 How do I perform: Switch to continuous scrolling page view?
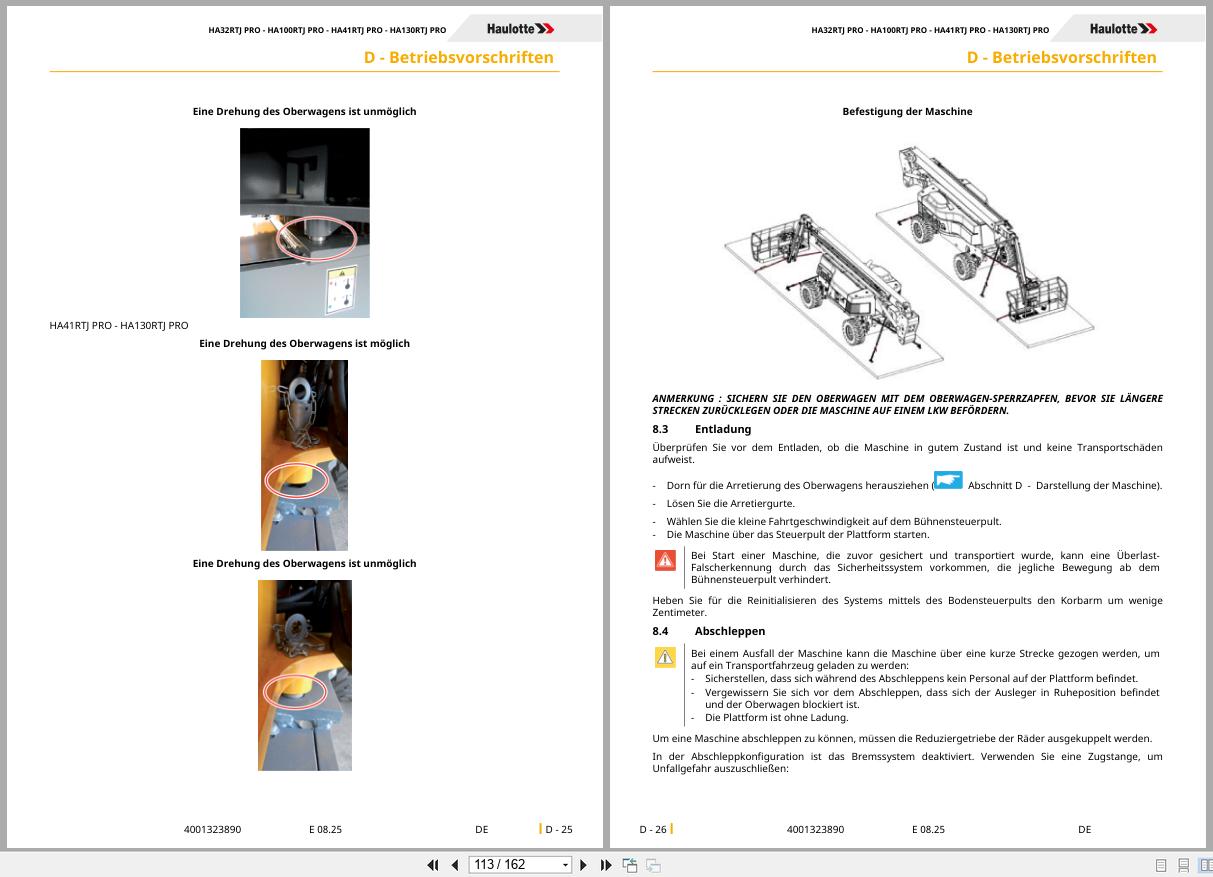coord(1183,865)
